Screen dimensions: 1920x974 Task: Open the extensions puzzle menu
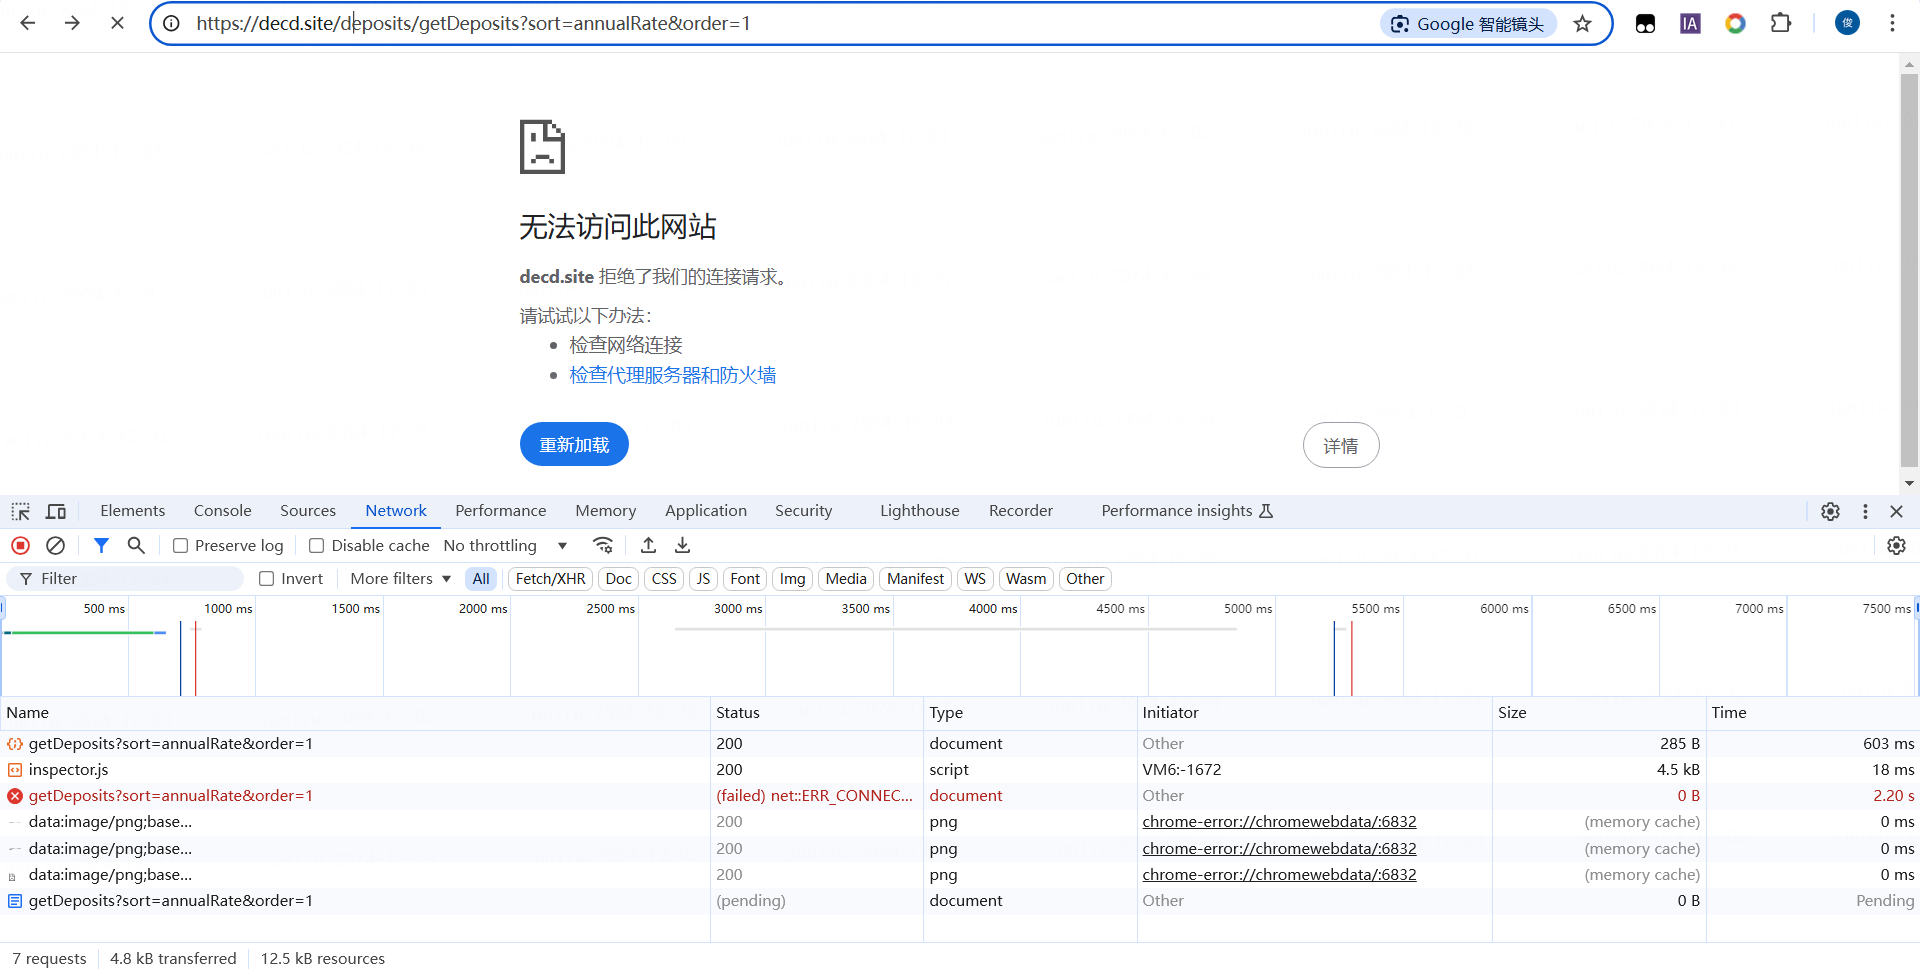[x=1781, y=24]
